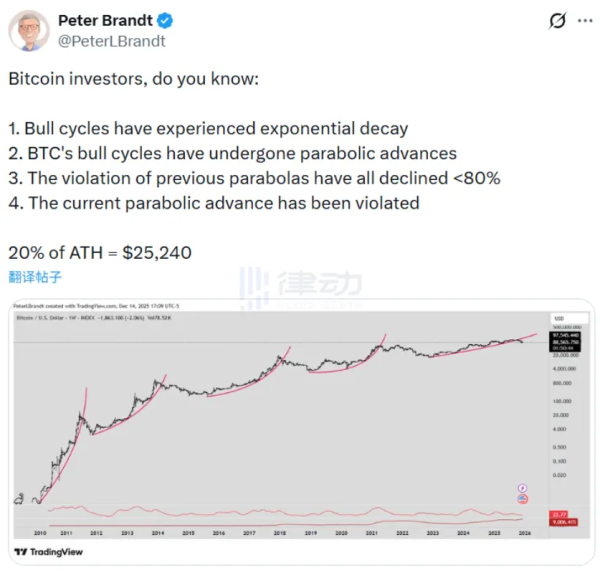Image resolution: width=600 pixels, height=575 pixels.
Task: Click the 翻译帖子 translate post link
Action: [x=35, y=275]
